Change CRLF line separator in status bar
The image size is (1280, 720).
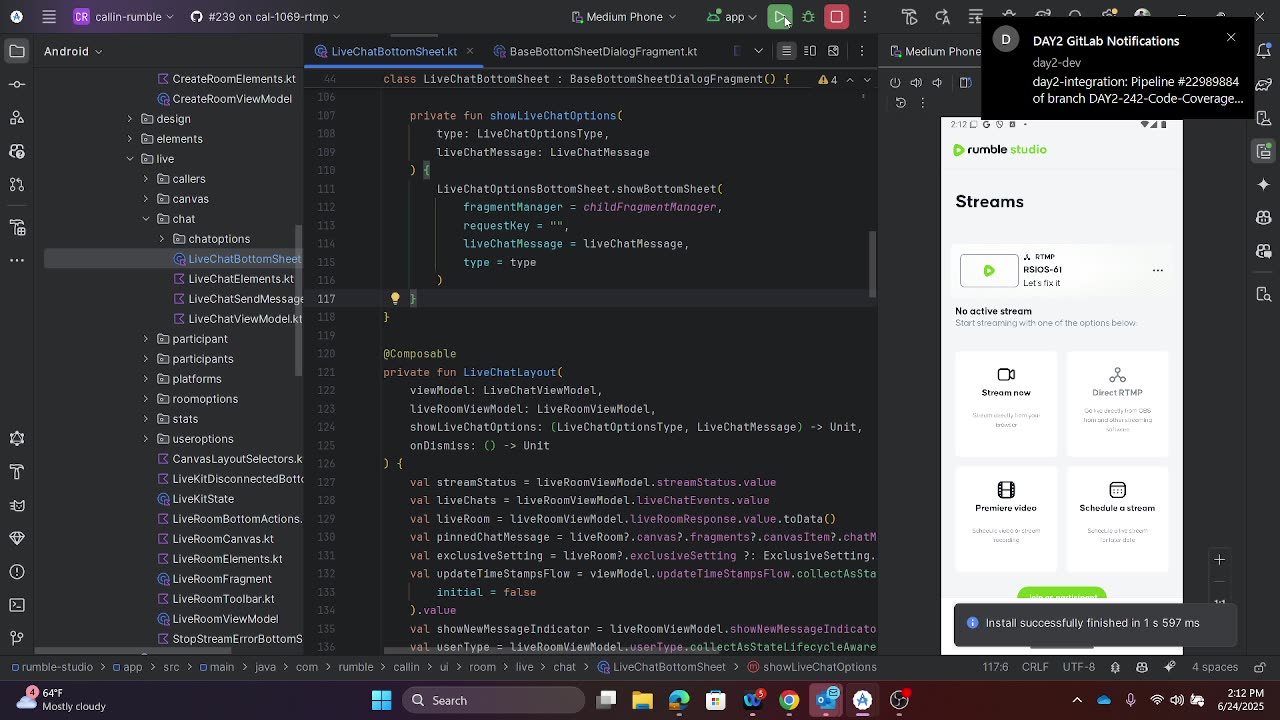tap(1035, 667)
